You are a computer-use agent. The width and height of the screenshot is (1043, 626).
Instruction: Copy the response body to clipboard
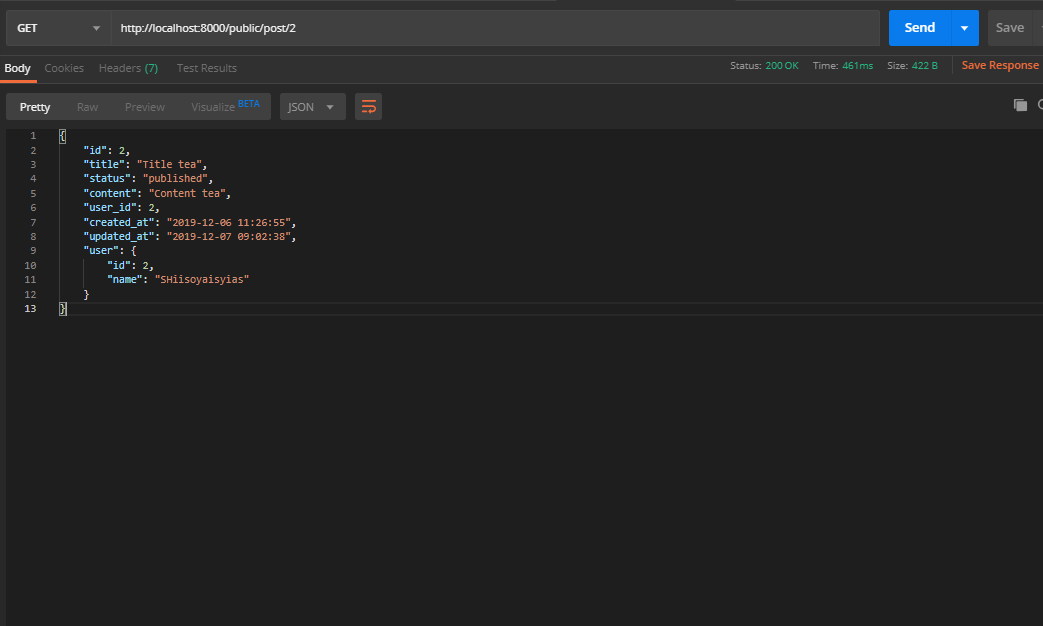click(1020, 104)
